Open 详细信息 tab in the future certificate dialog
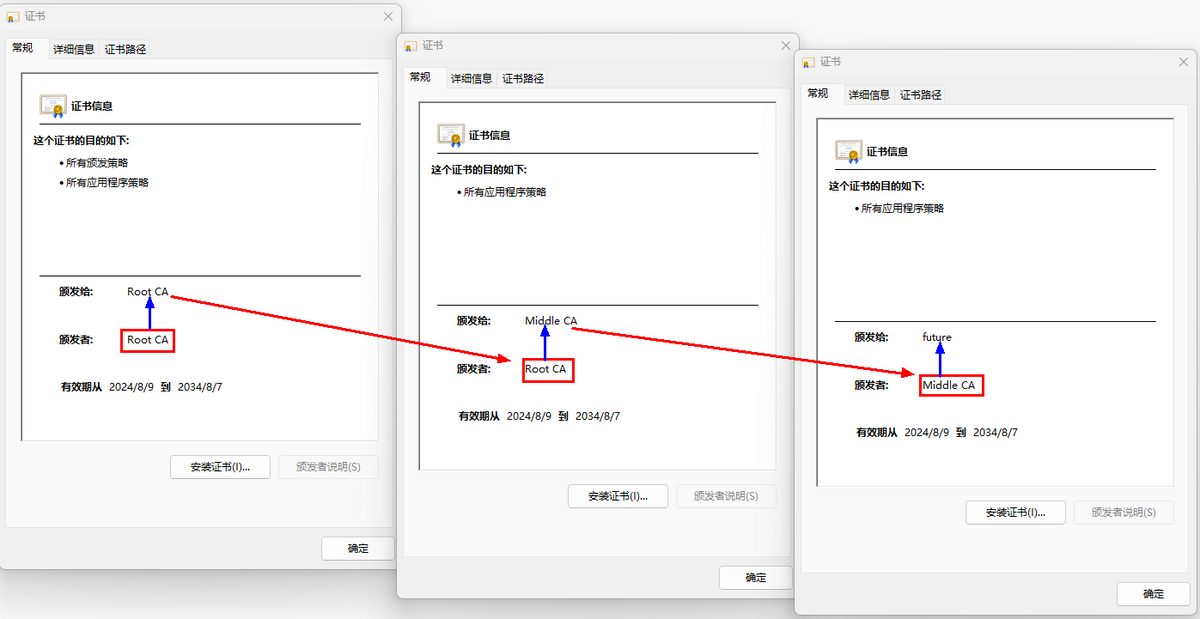This screenshot has height=619, width=1200. point(869,95)
